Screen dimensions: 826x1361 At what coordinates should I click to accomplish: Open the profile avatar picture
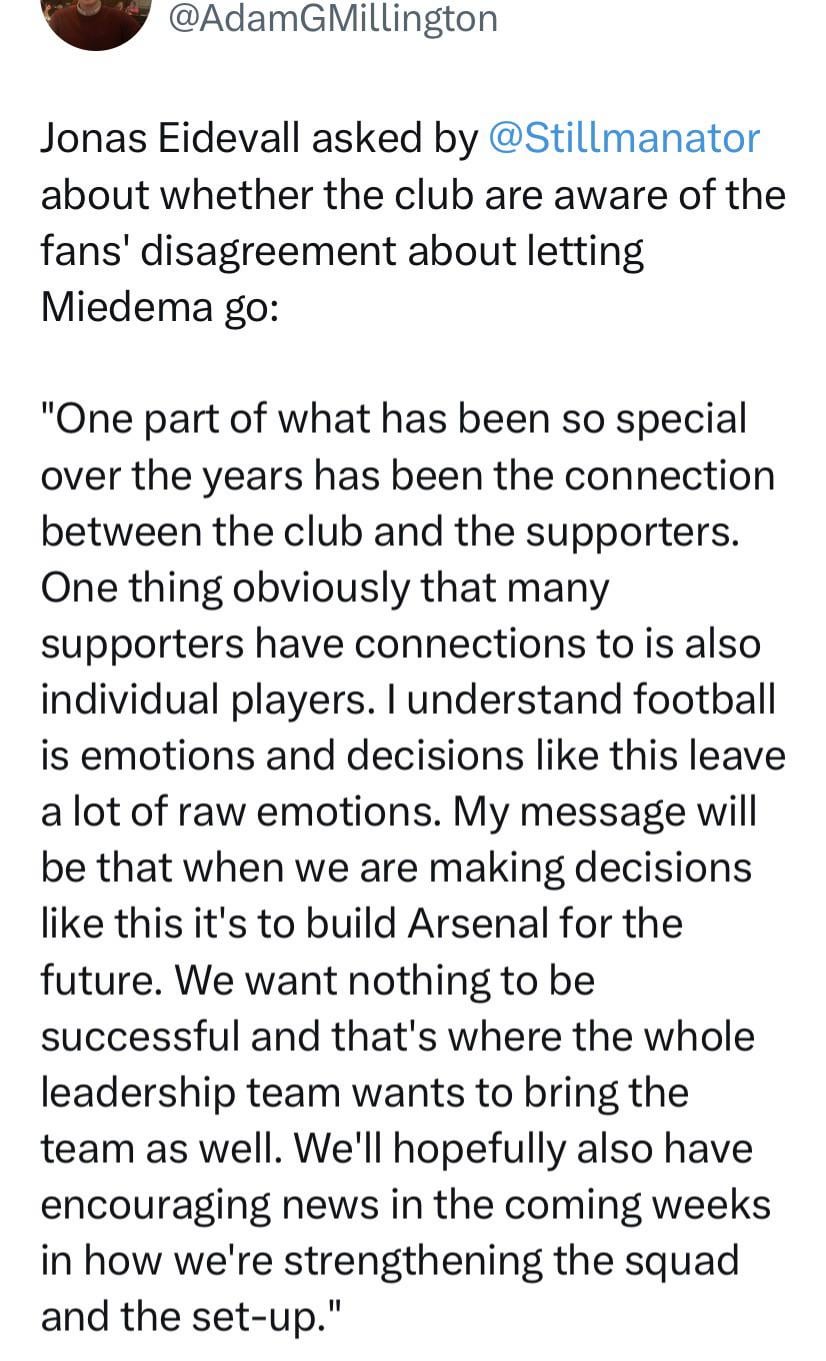click(x=95, y=18)
